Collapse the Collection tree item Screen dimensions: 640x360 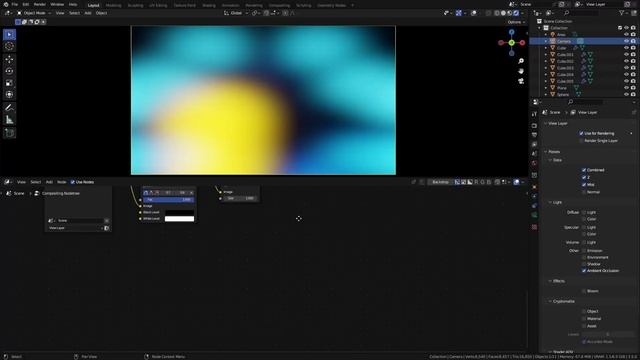tap(540, 28)
